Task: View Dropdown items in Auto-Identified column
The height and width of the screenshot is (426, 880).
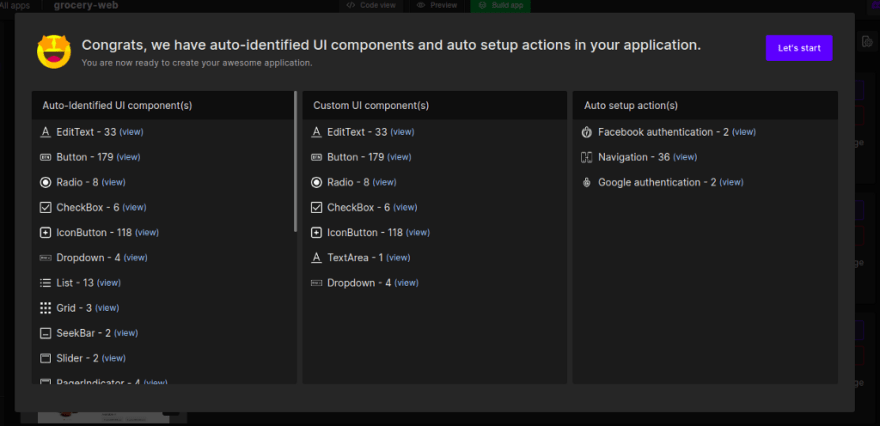Action: click(135, 258)
